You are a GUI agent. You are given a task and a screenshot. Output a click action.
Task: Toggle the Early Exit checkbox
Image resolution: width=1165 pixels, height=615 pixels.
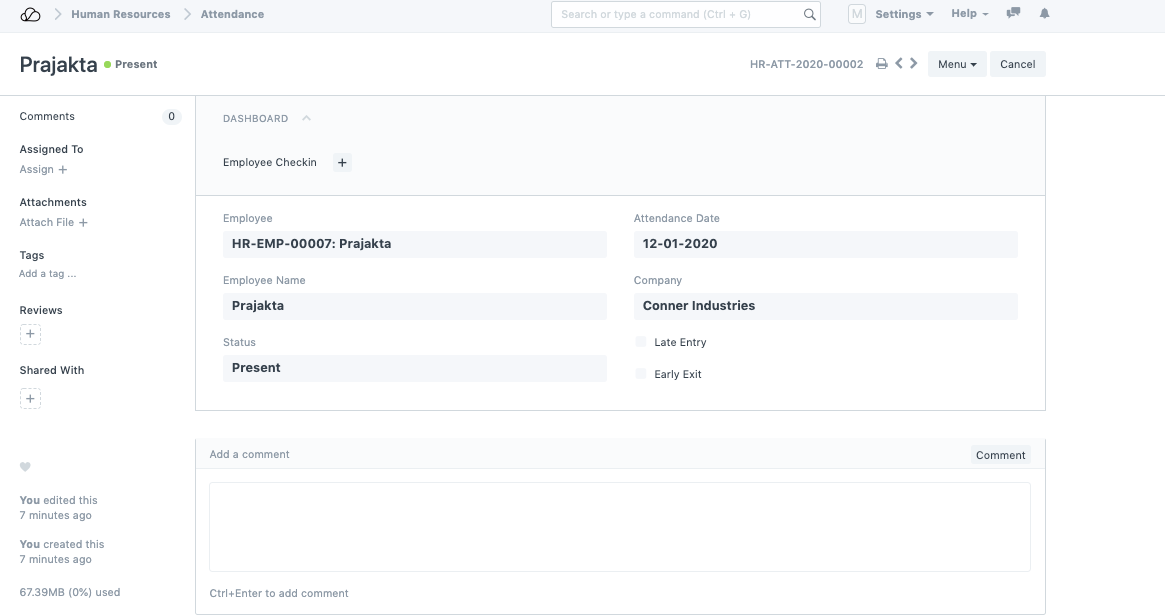tap(641, 374)
